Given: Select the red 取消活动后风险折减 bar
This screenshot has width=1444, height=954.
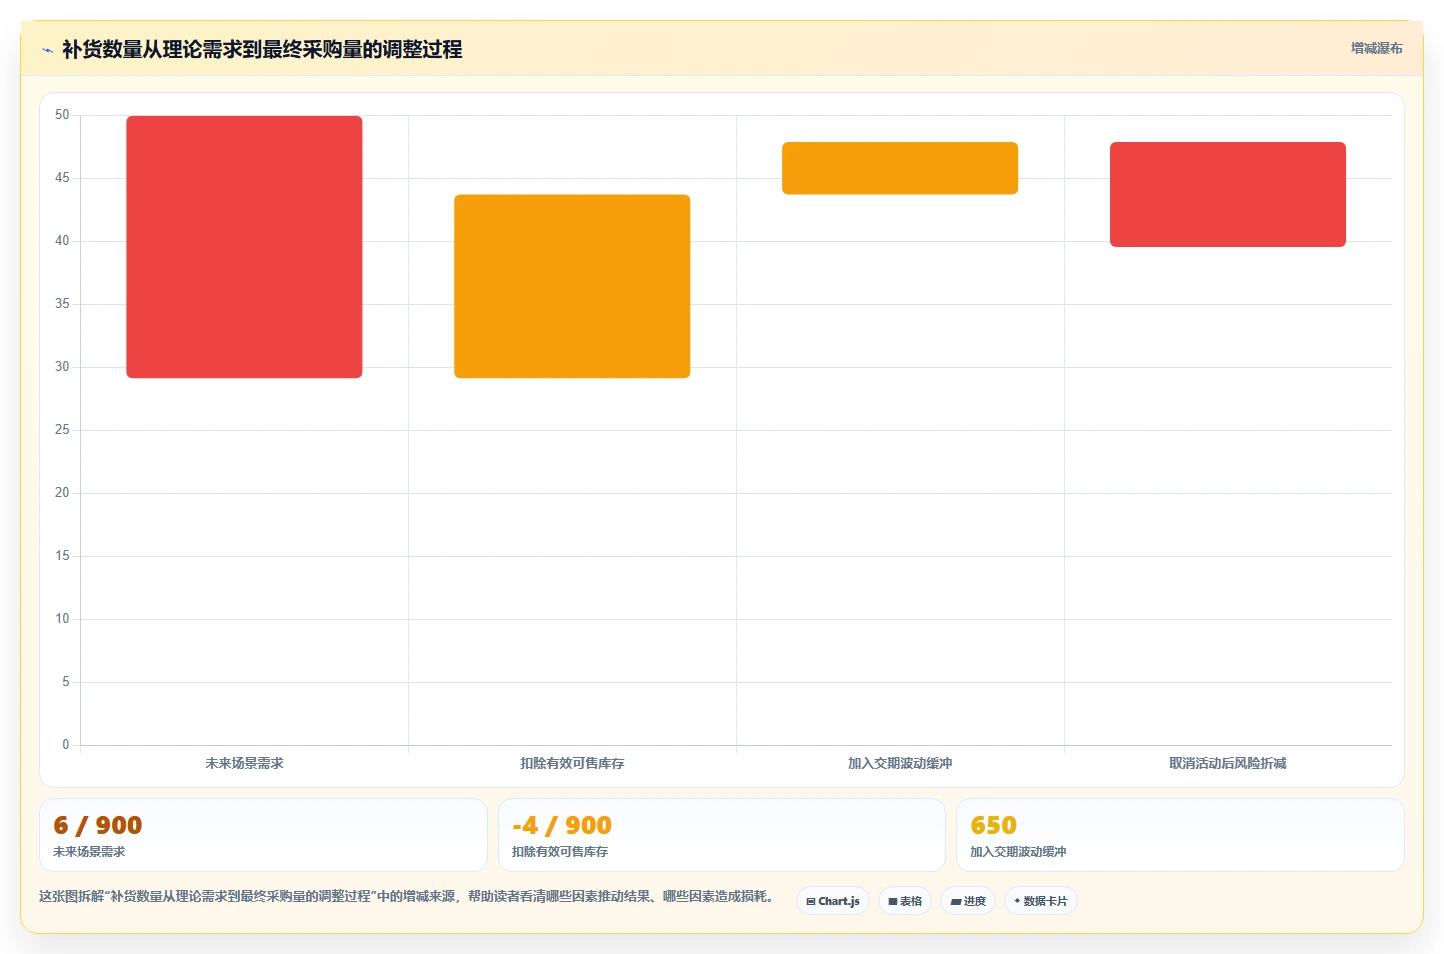Looking at the screenshot, I should click(1228, 194).
